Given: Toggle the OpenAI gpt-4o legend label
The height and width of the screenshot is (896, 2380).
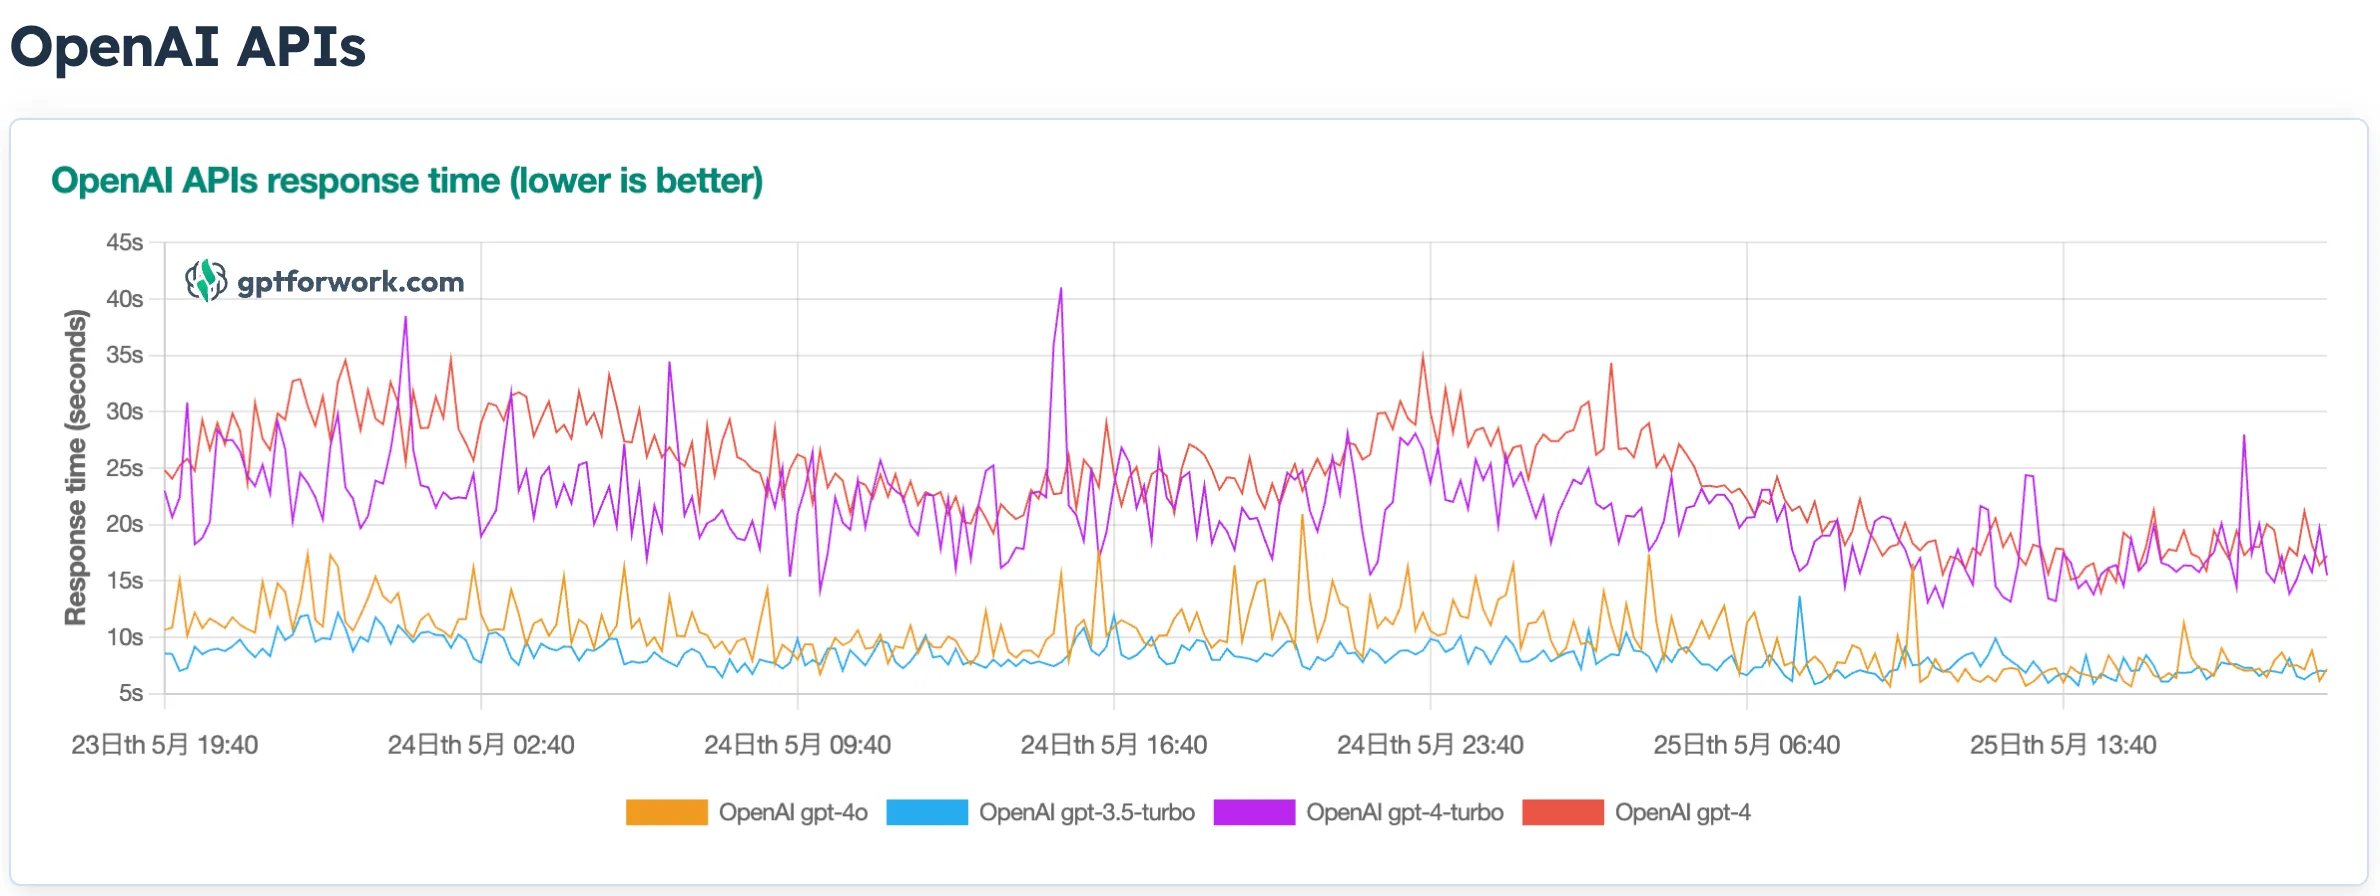Looking at the screenshot, I should 793,812.
